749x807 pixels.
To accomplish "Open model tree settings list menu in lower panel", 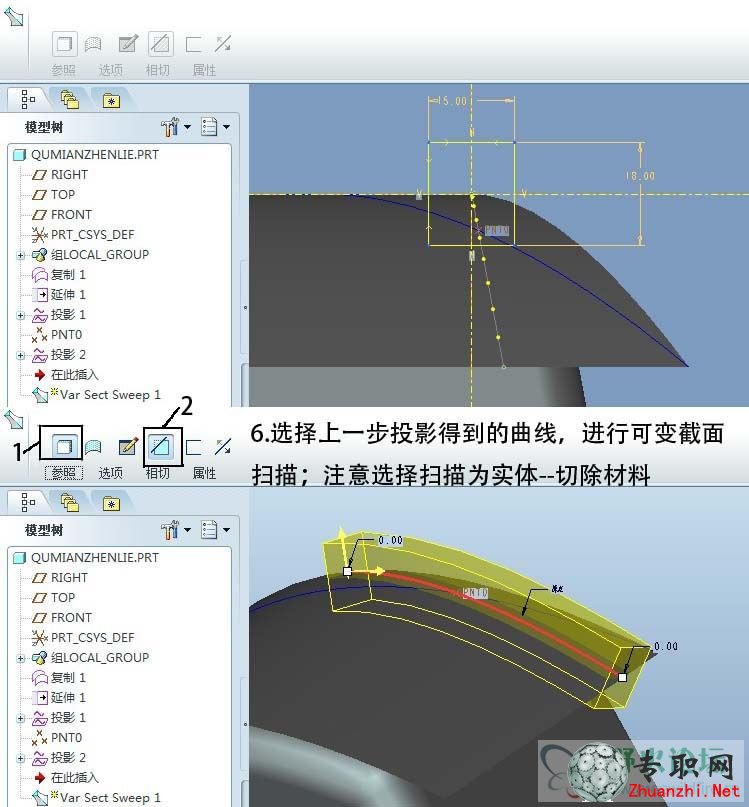I will (x=215, y=530).
